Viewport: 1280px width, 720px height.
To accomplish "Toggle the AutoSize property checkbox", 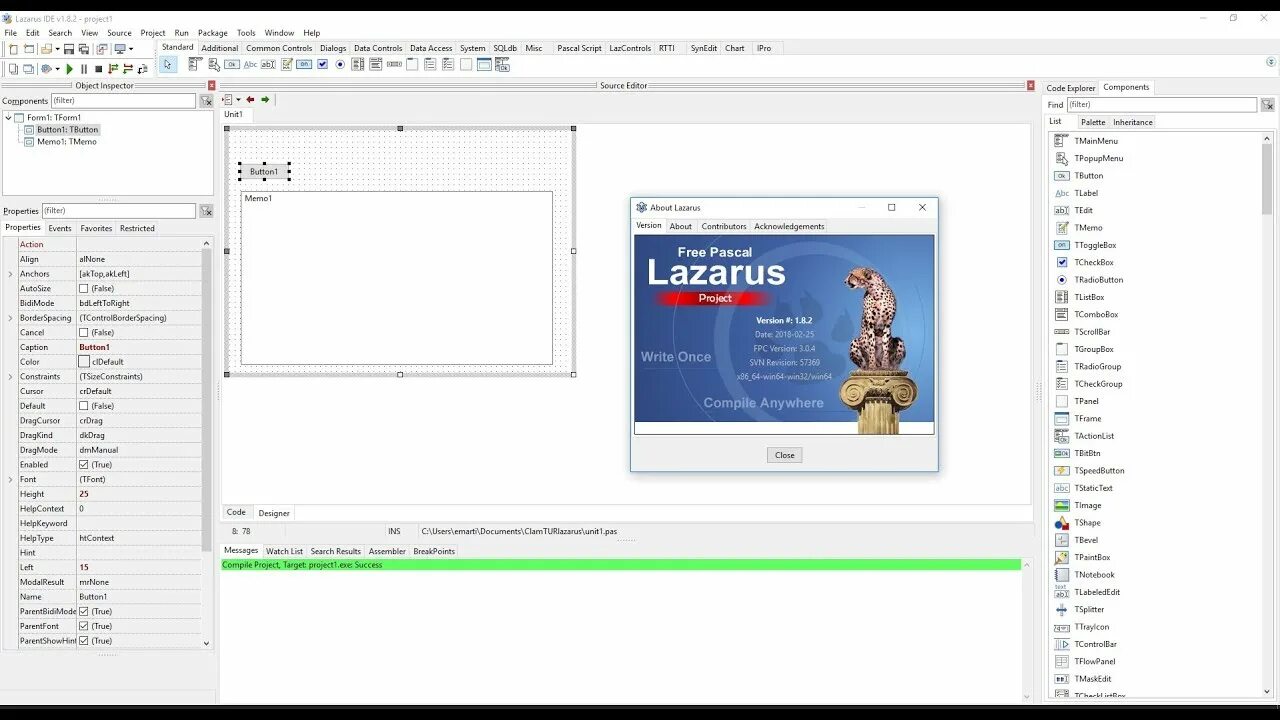I will point(84,288).
